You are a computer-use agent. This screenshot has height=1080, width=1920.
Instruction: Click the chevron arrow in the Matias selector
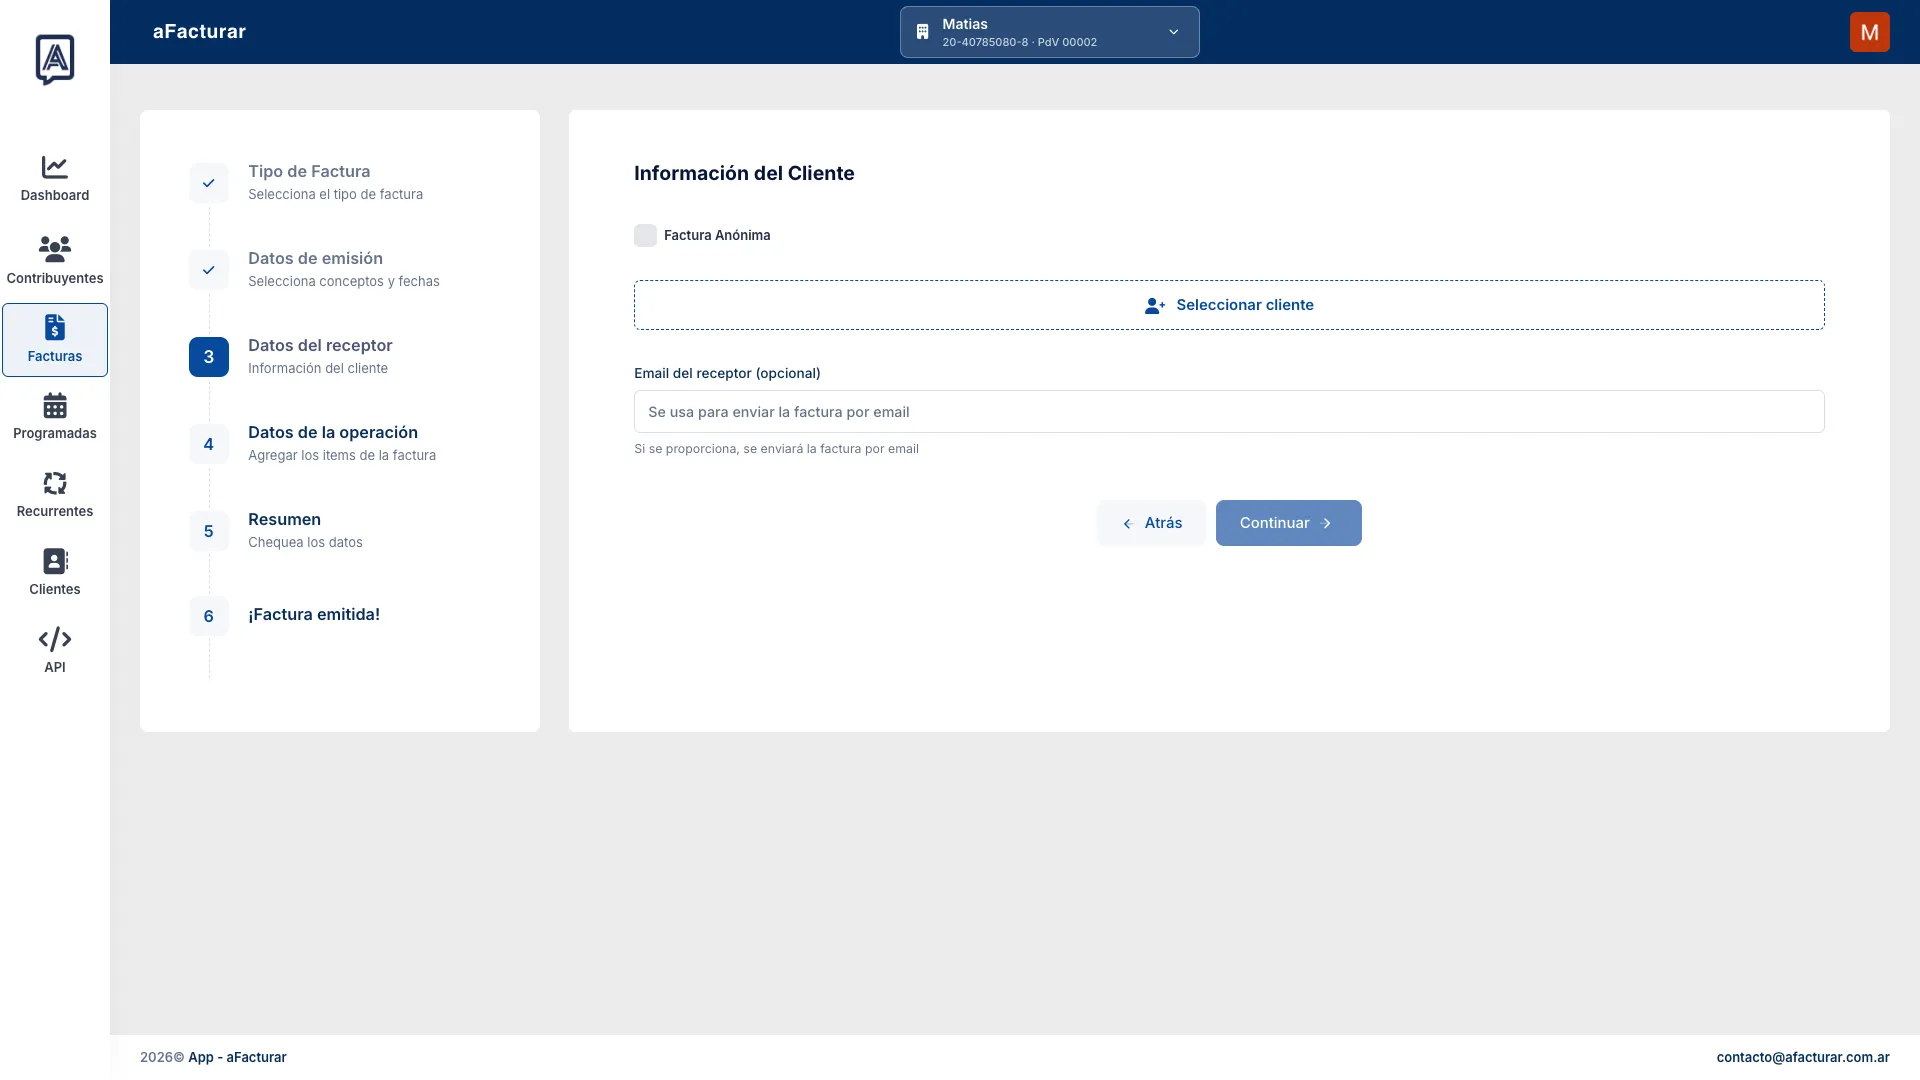point(1174,32)
